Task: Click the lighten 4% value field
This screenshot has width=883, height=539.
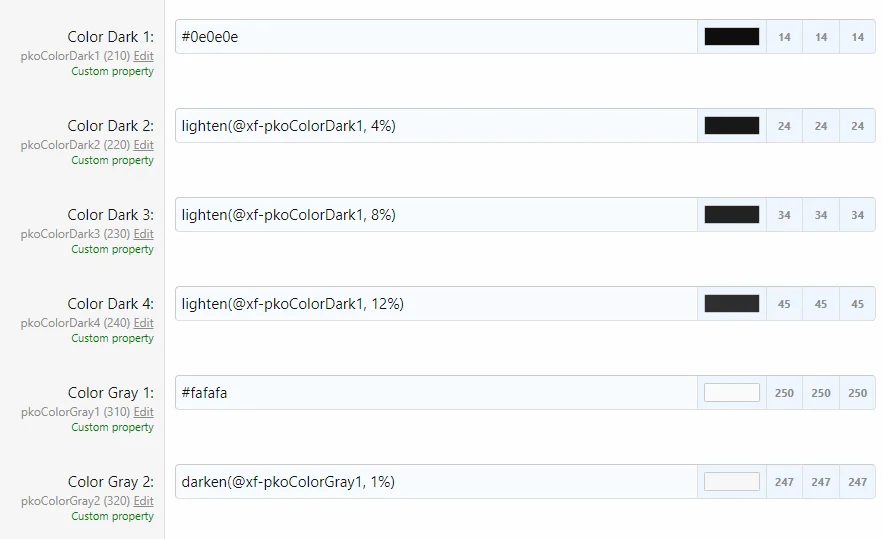Action: click(436, 126)
